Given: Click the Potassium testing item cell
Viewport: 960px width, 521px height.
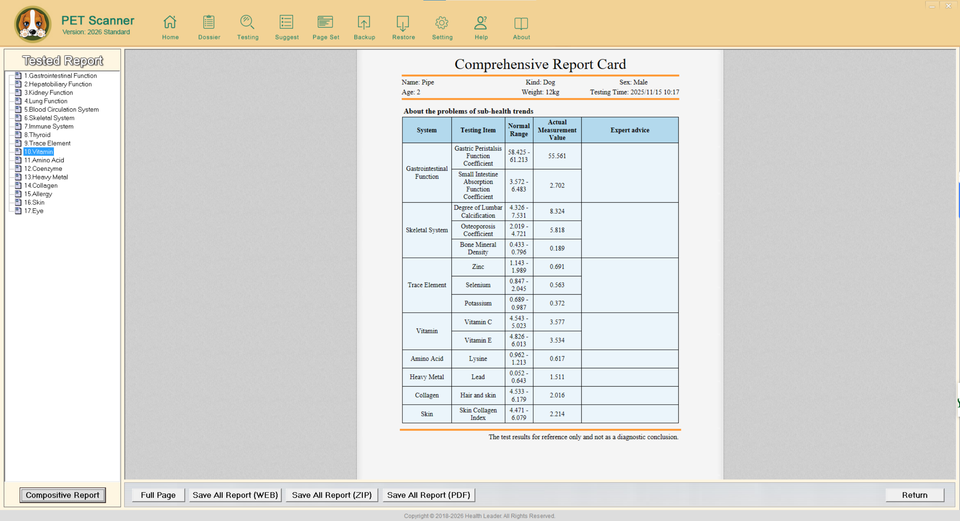Looking at the screenshot, I should pos(478,303).
